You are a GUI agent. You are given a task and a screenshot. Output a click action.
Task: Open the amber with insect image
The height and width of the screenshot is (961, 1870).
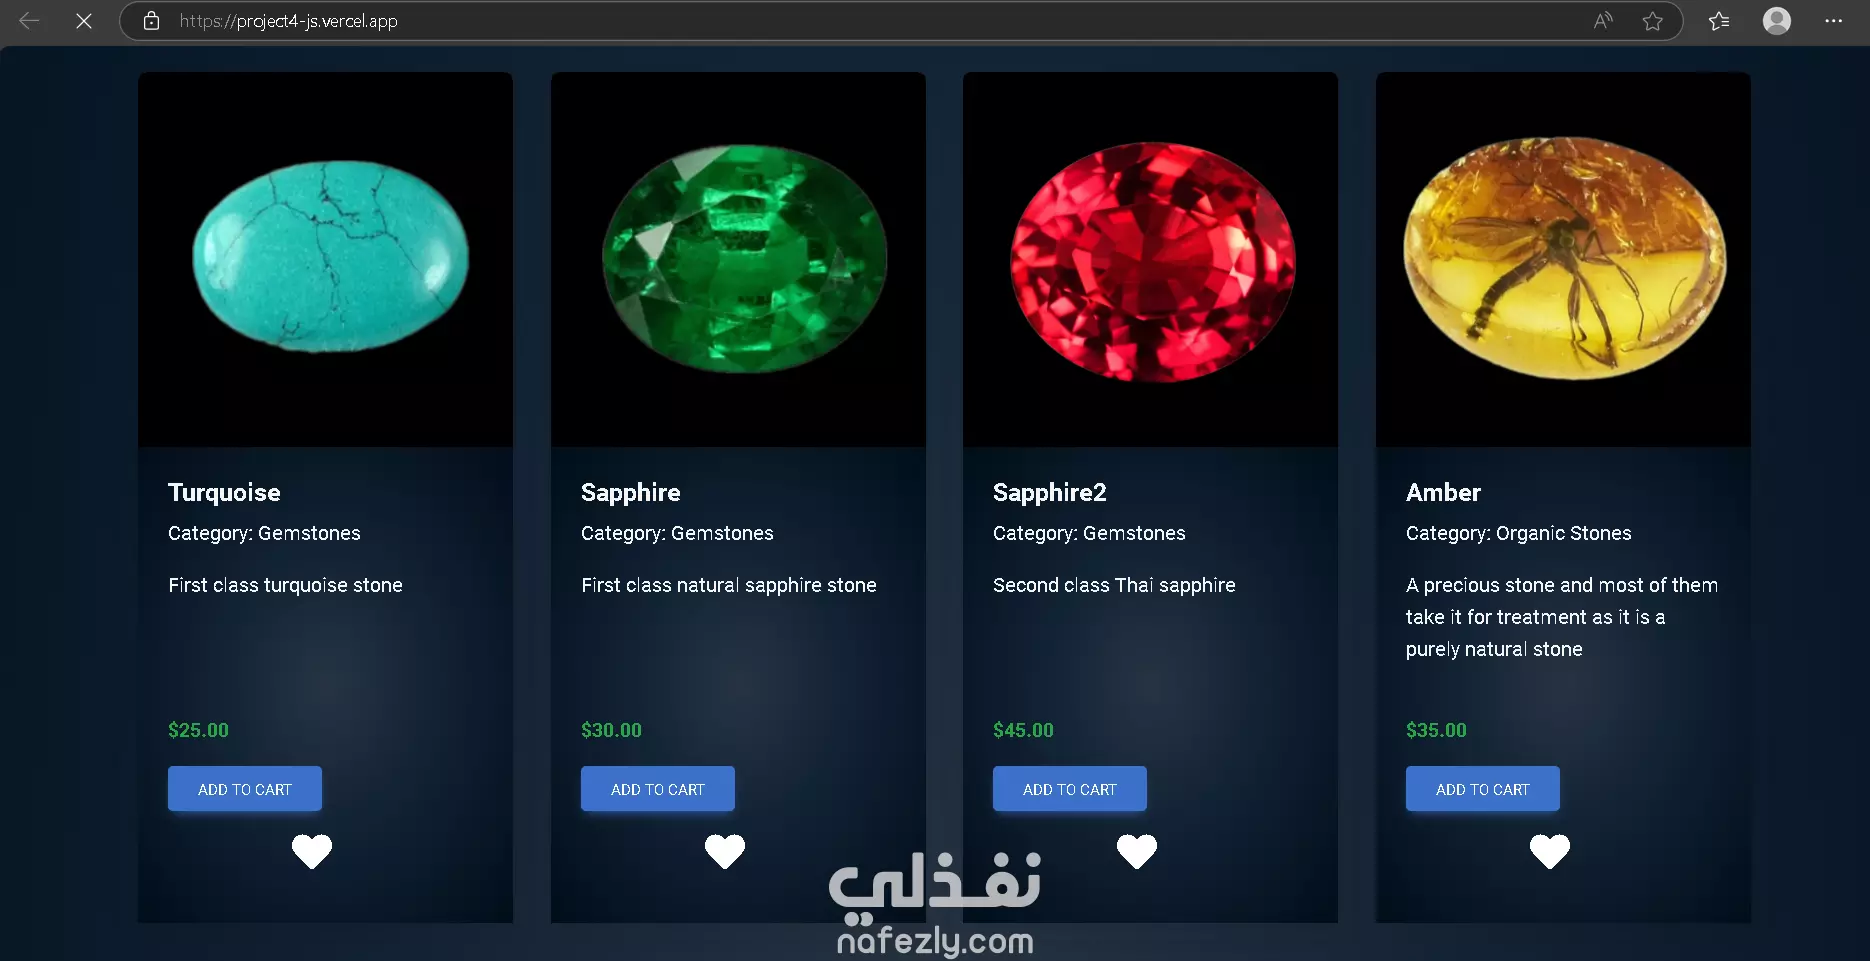(1563, 260)
